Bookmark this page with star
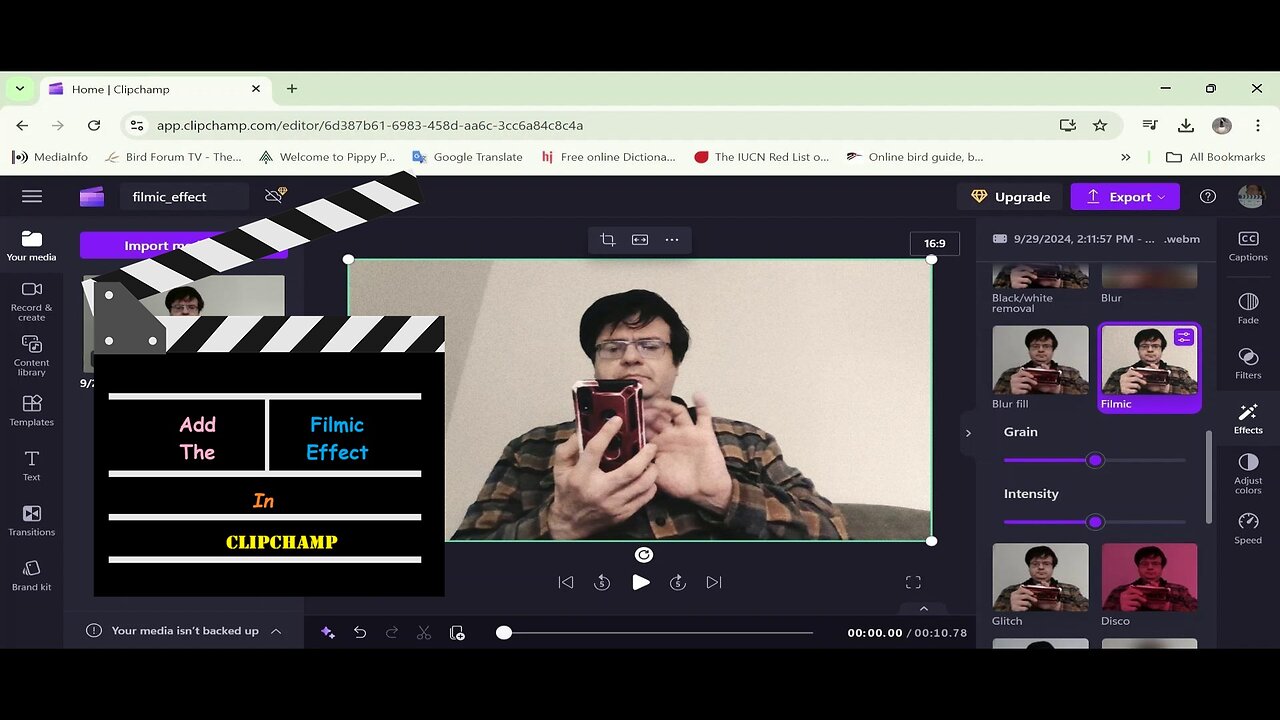This screenshot has height=720, width=1280. coord(1100,125)
